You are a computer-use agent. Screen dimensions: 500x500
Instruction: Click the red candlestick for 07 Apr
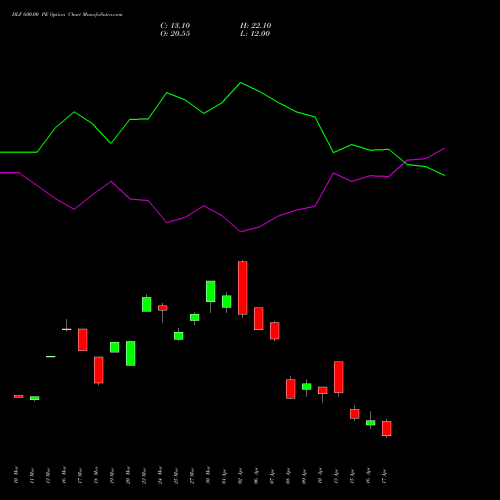pyautogui.click(x=275, y=331)
